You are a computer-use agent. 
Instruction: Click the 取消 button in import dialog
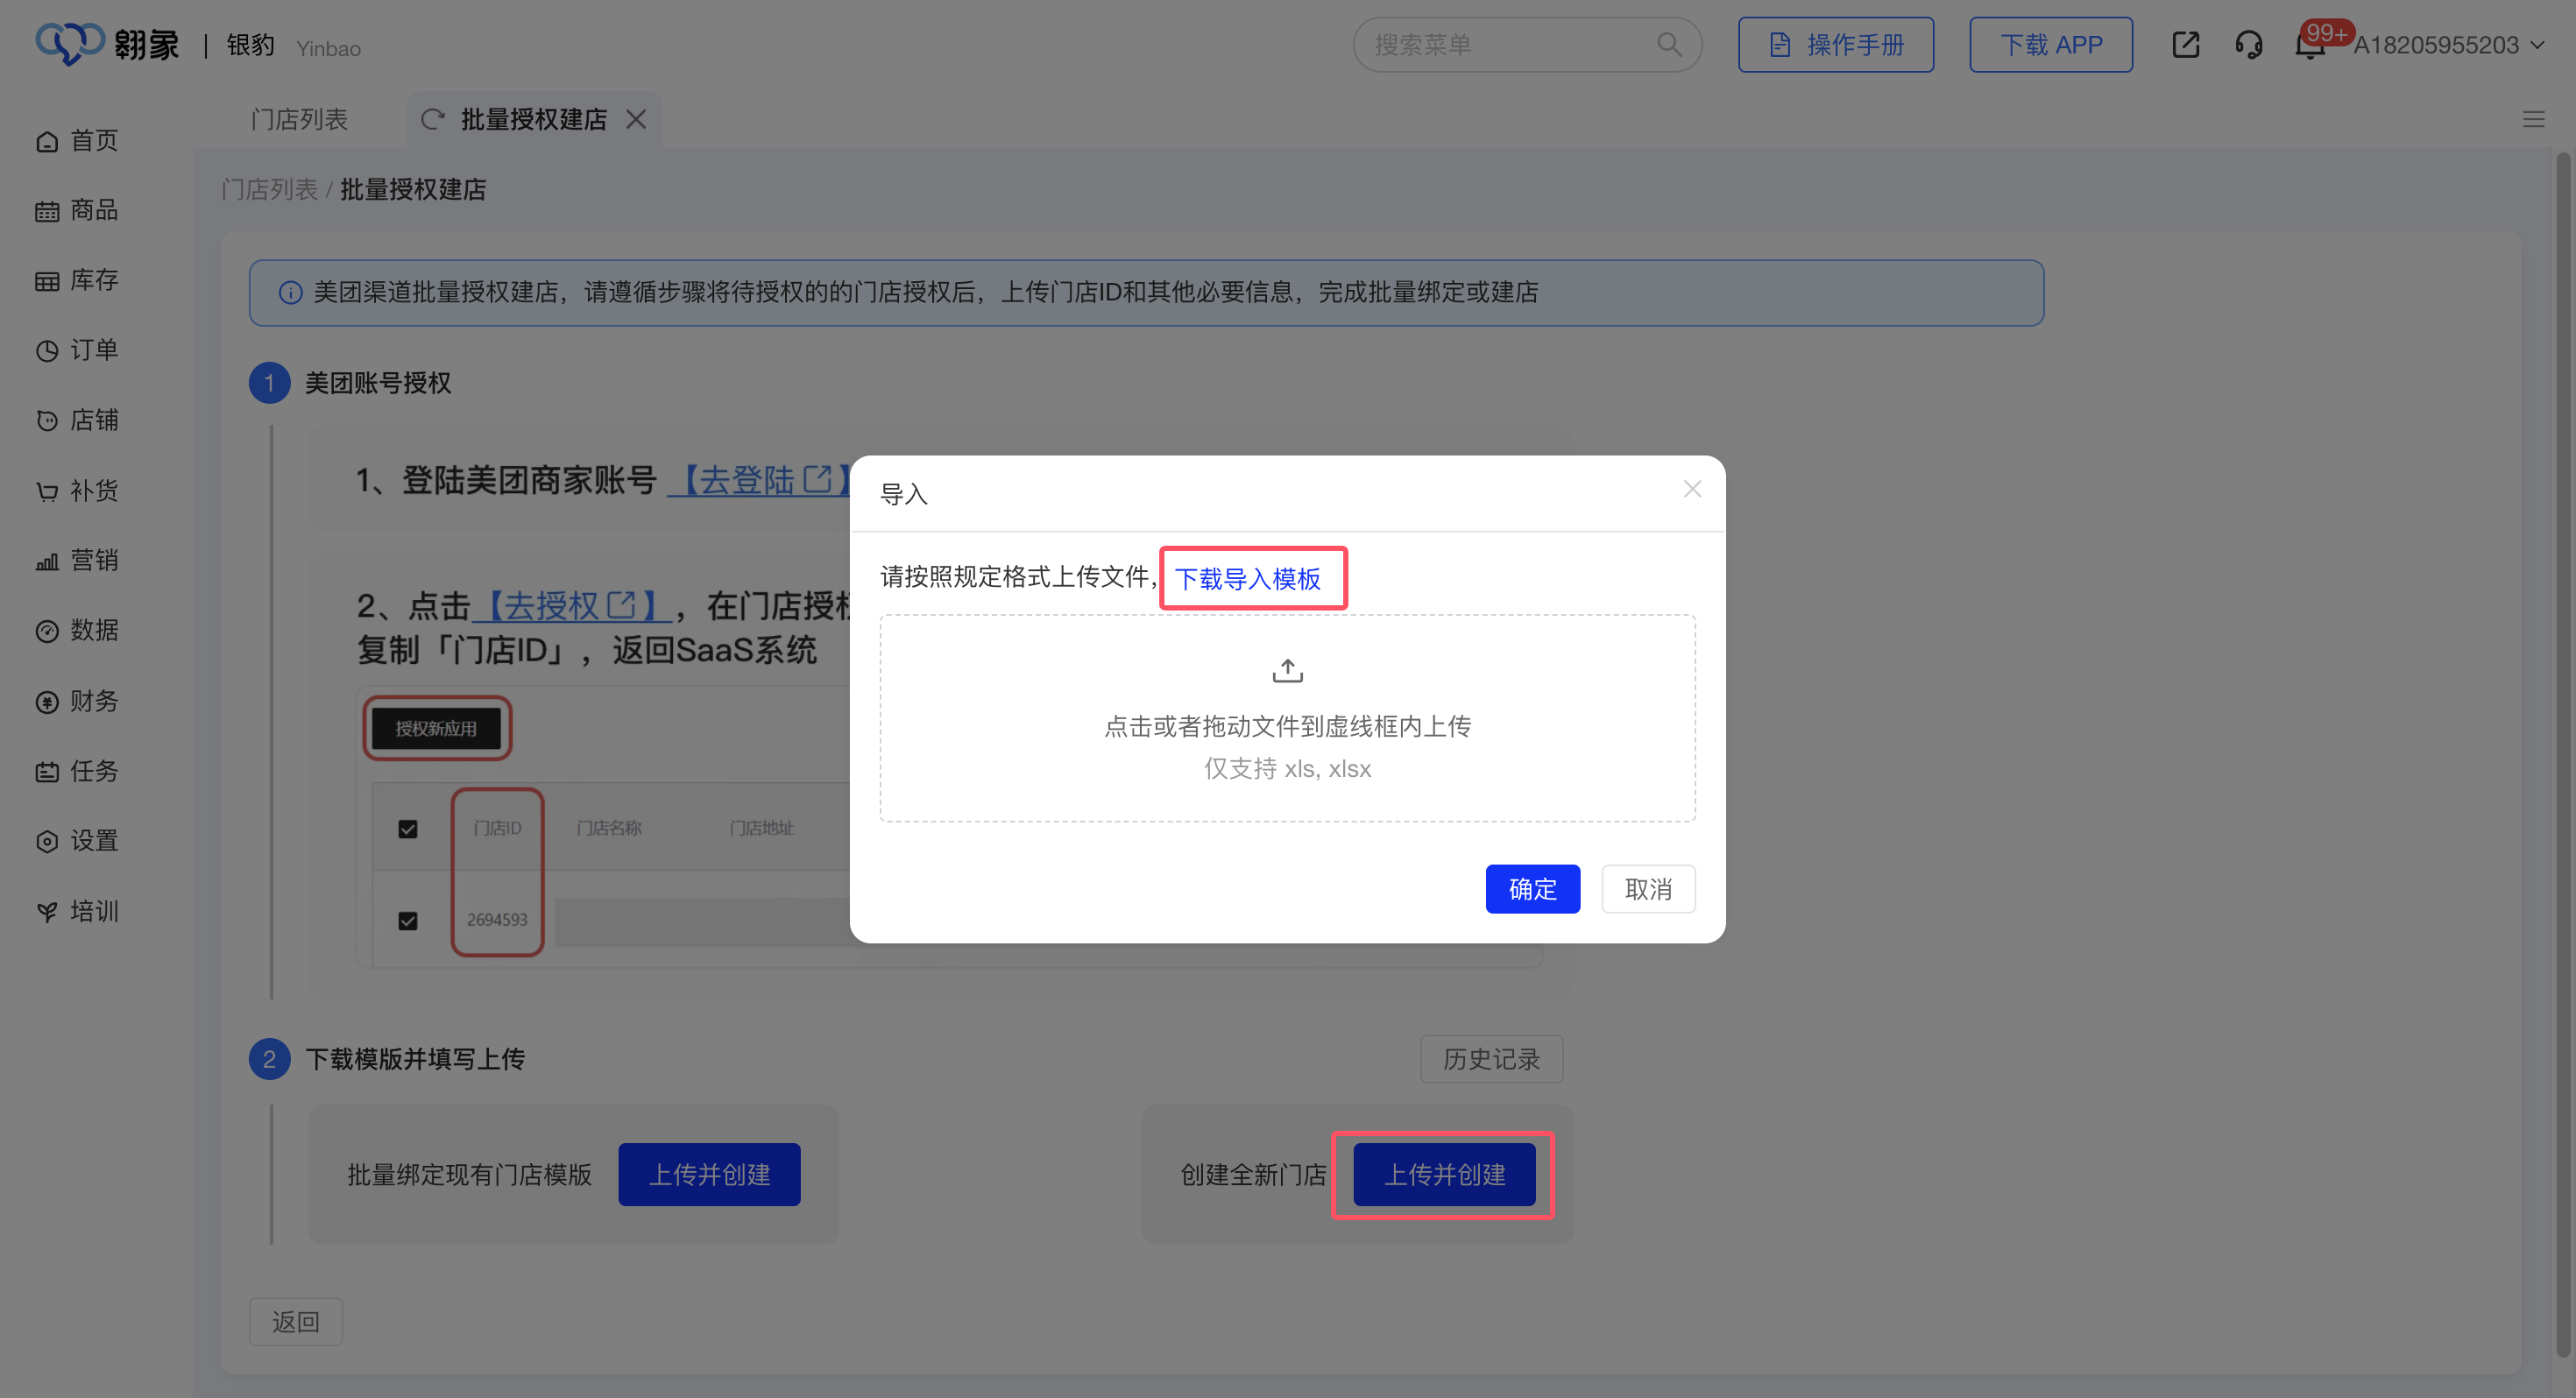1647,889
